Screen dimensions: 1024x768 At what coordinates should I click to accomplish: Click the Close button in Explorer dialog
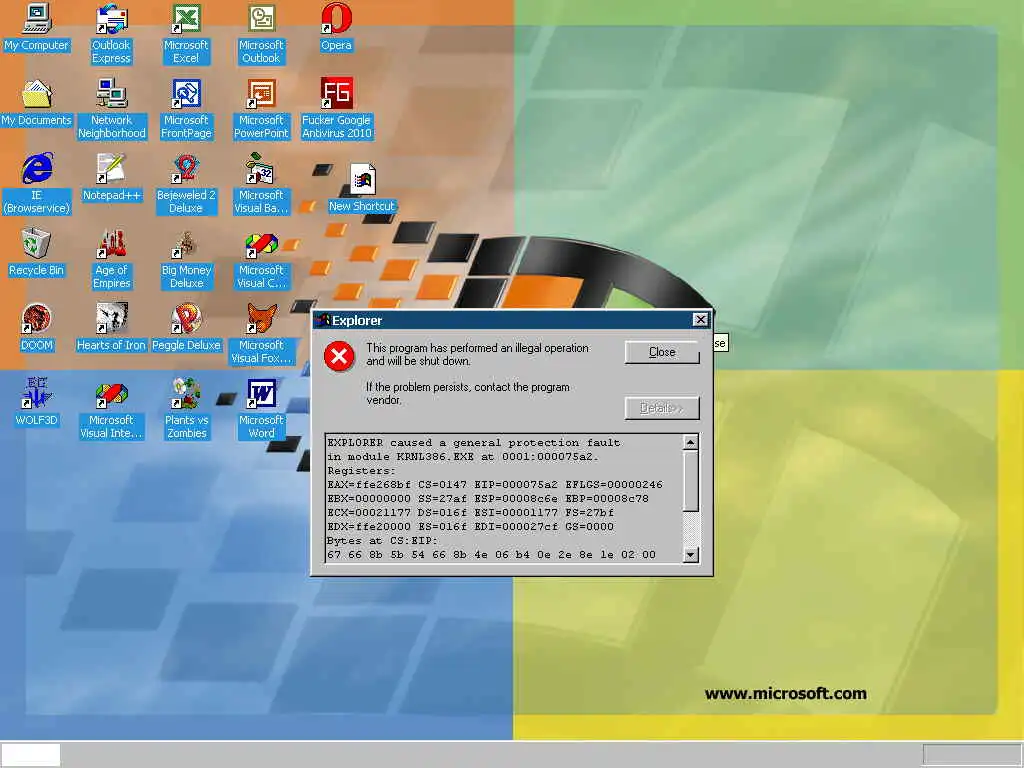point(662,352)
